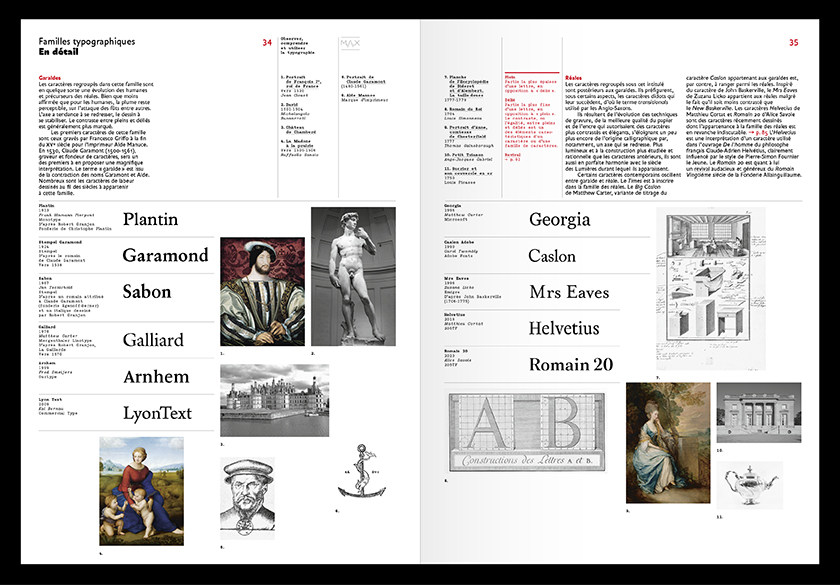Click the 'Constructions des Lettres A et B' engraving
Screen dimensions: 840x585
pyautogui.click(x=527, y=432)
